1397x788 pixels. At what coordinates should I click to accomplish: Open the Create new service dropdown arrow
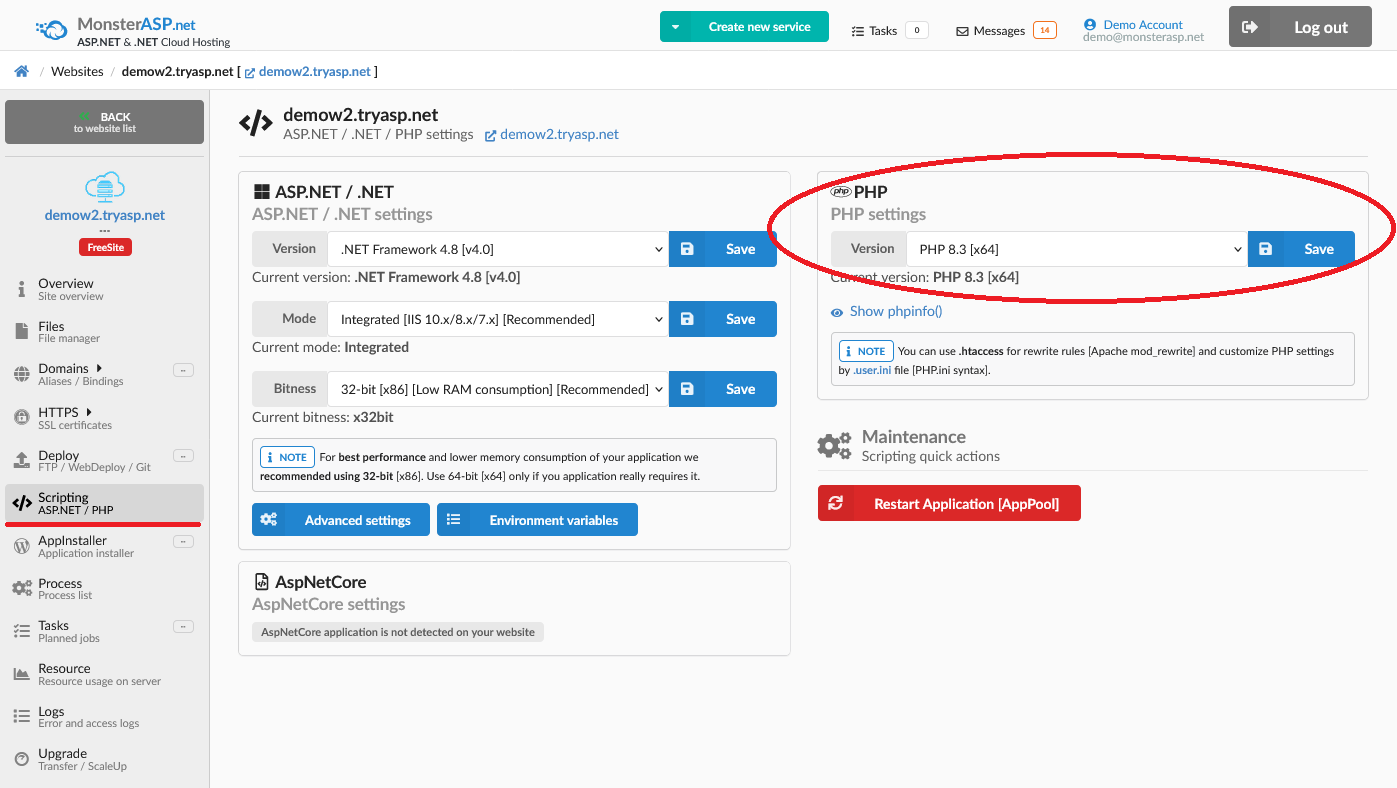point(676,27)
